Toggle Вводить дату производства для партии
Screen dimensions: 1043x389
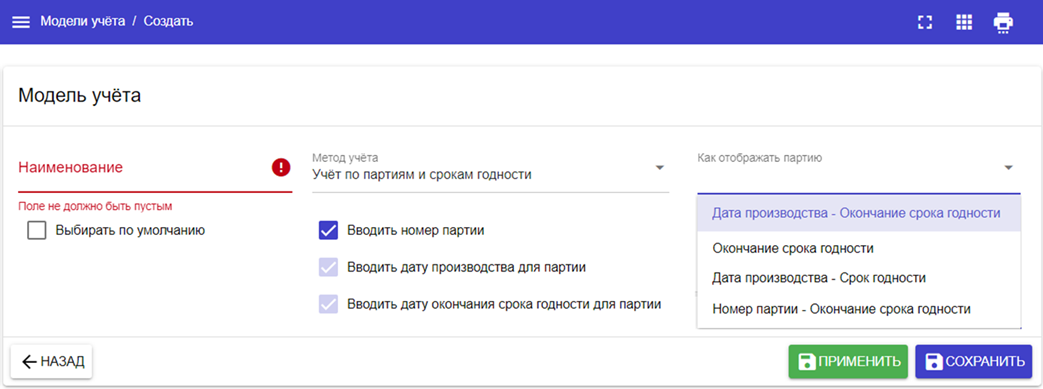click(329, 267)
